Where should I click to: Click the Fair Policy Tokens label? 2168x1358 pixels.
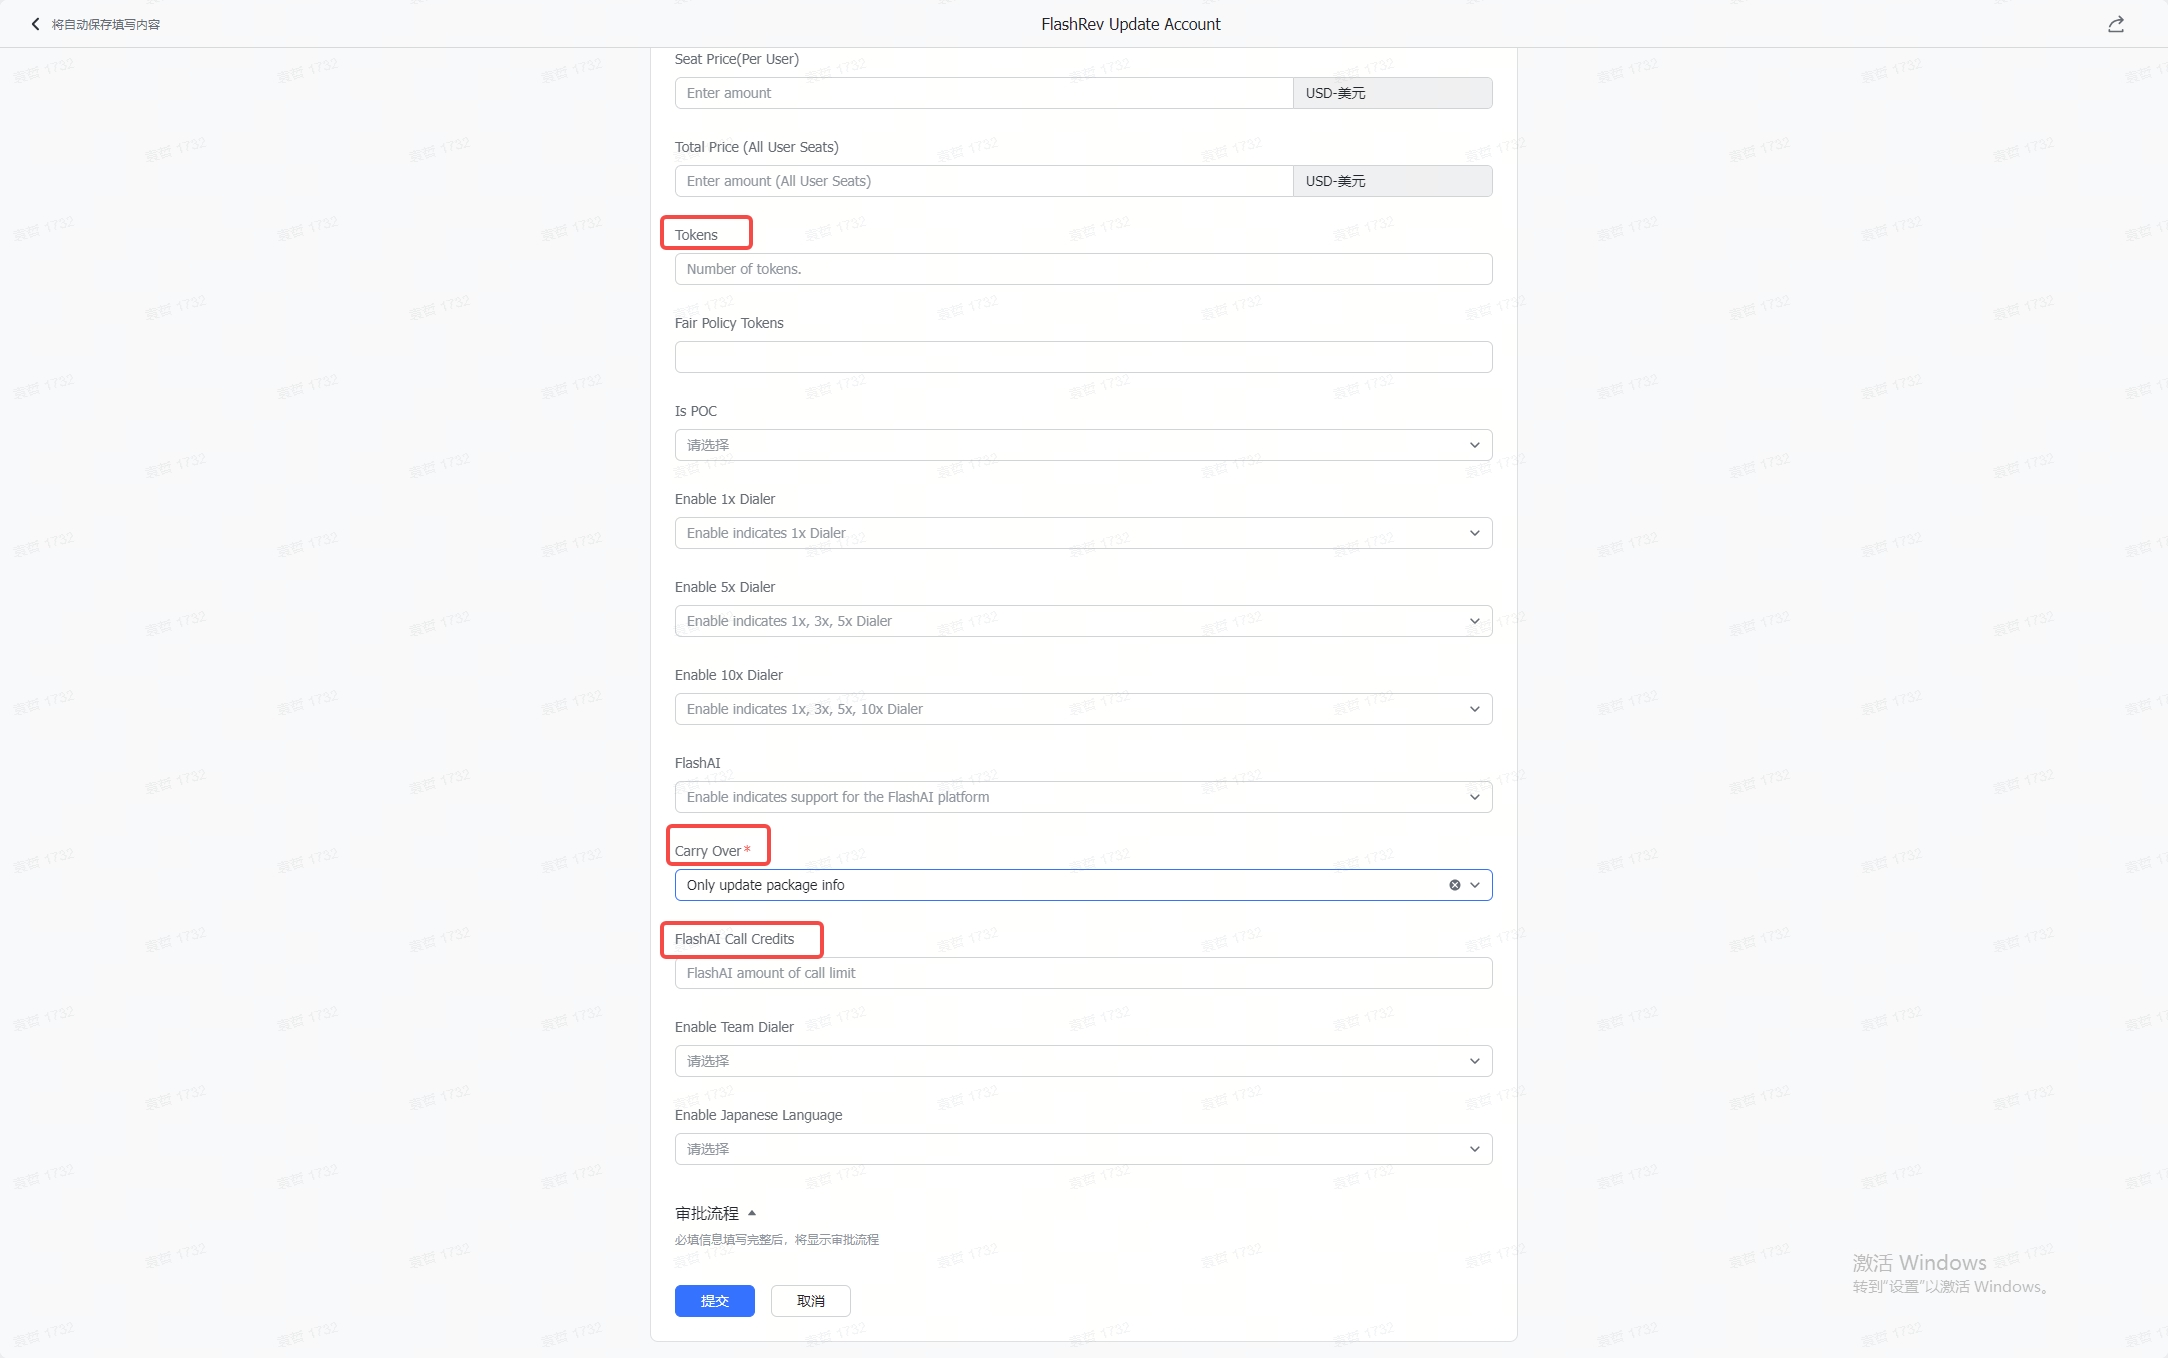[x=729, y=323]
